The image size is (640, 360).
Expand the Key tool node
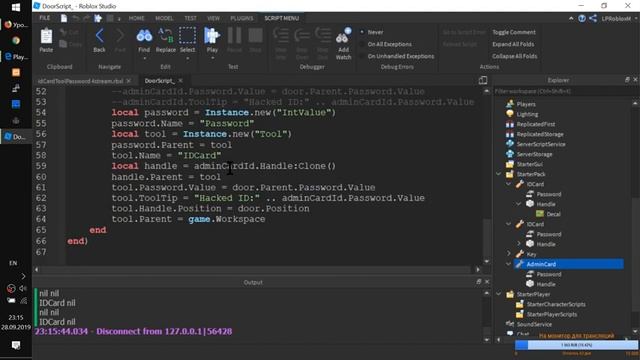point(509,254)
